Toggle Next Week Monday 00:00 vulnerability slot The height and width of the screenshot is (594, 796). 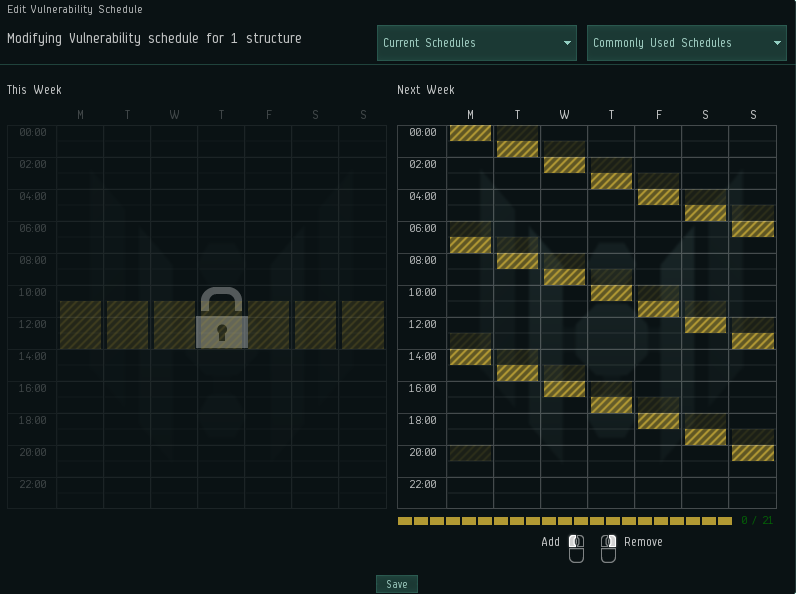click(470, 133)
